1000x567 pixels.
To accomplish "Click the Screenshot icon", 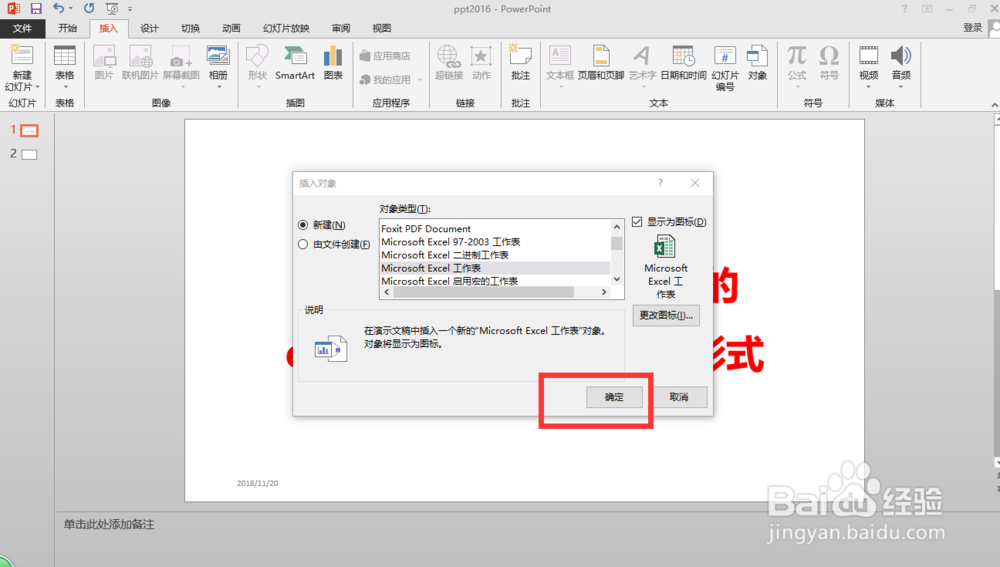I will coord(181,56).
